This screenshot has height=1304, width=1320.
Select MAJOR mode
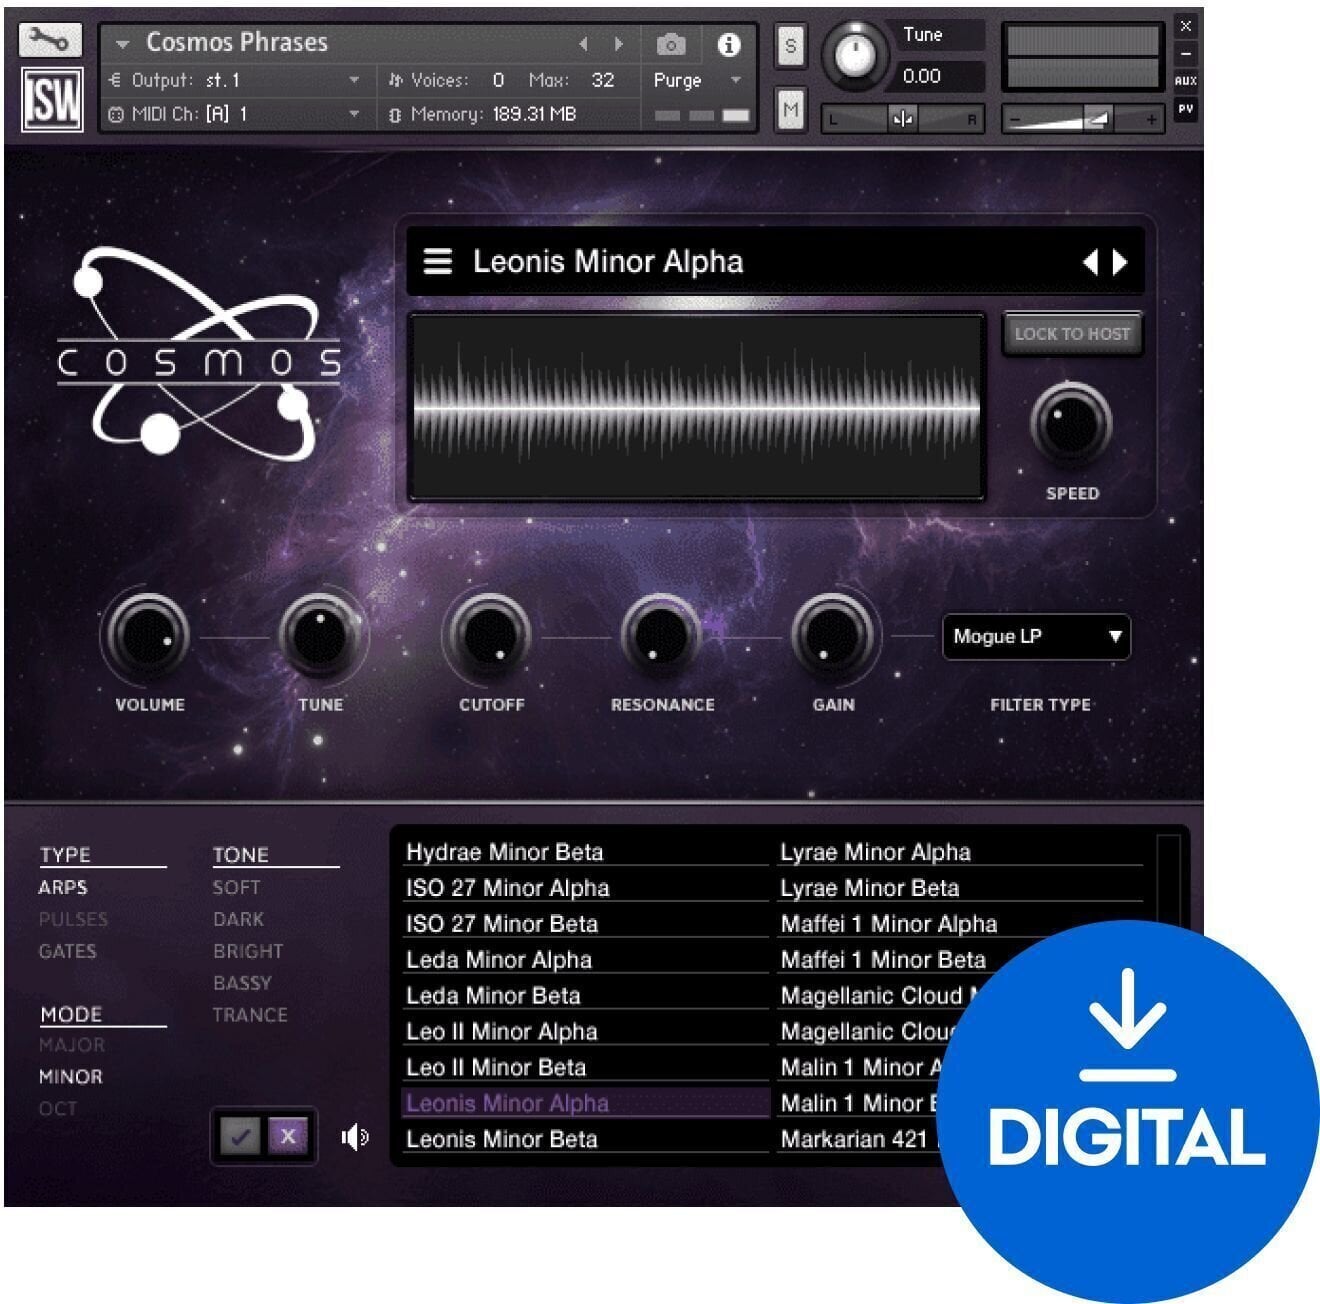pyautogui.click(x=71, y=1044)
